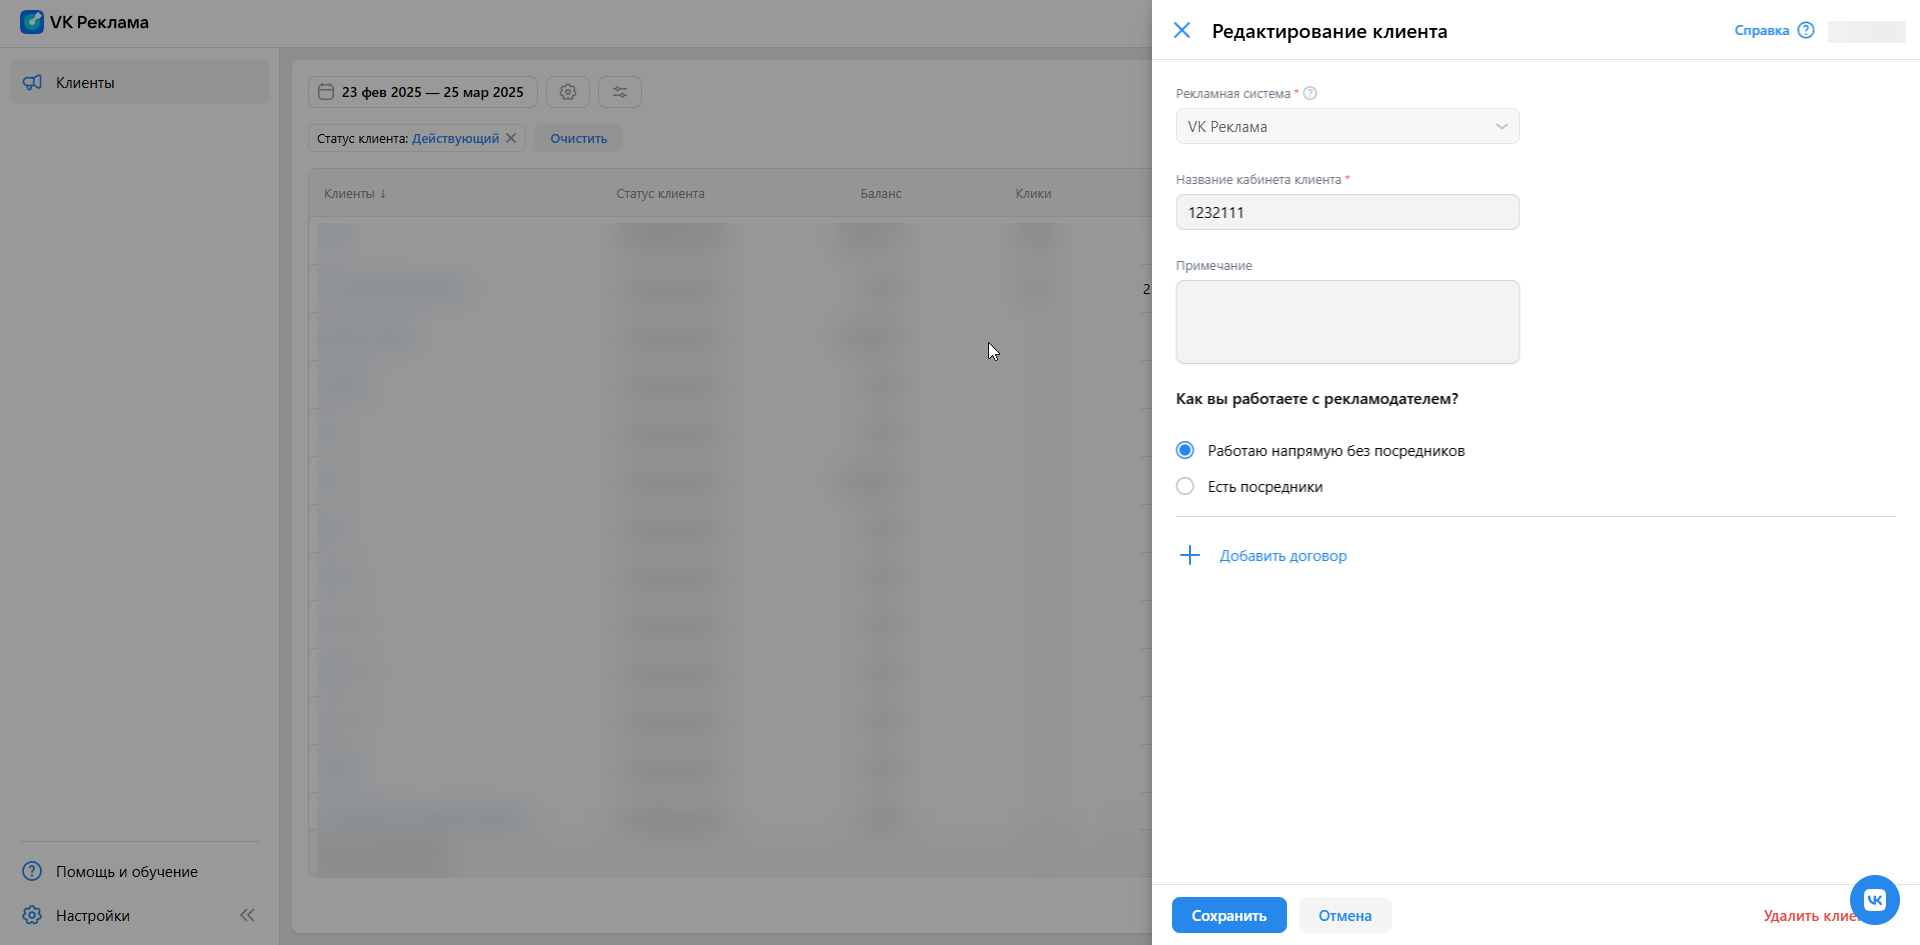The height and width of the screenshot is (945, 1920).
Task: Open Помощь и обучение in sidebar
Action: [x=126, y=872]
